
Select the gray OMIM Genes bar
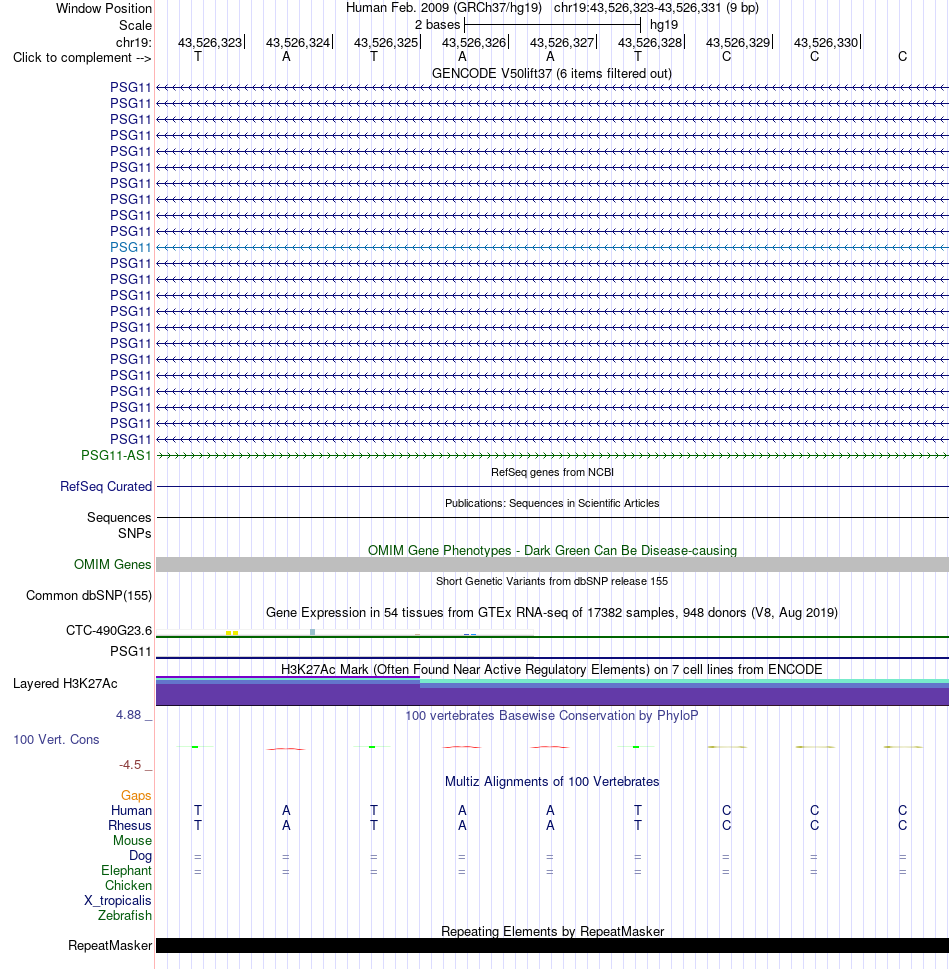click(x=552, y=564)
